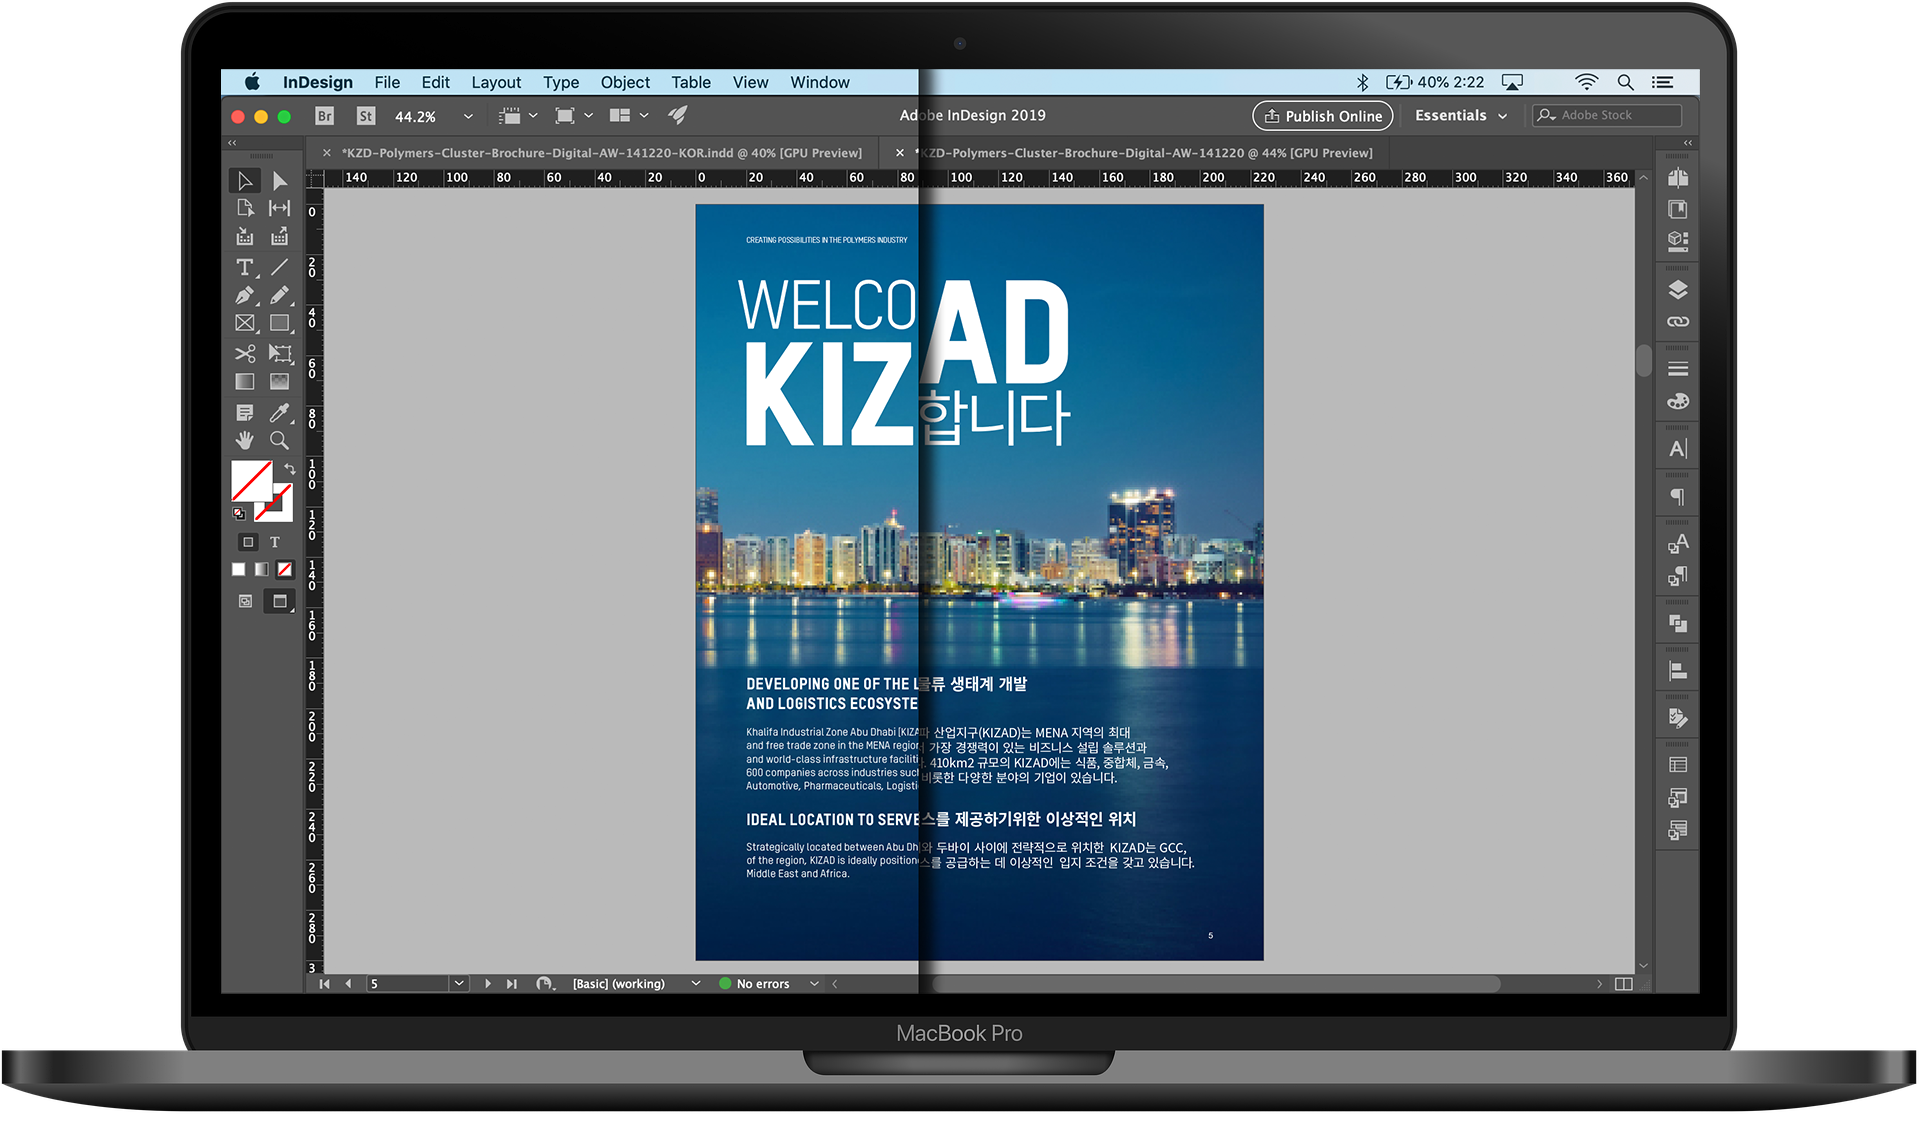Pick the Content Collector tool

(x=244, y=237)
